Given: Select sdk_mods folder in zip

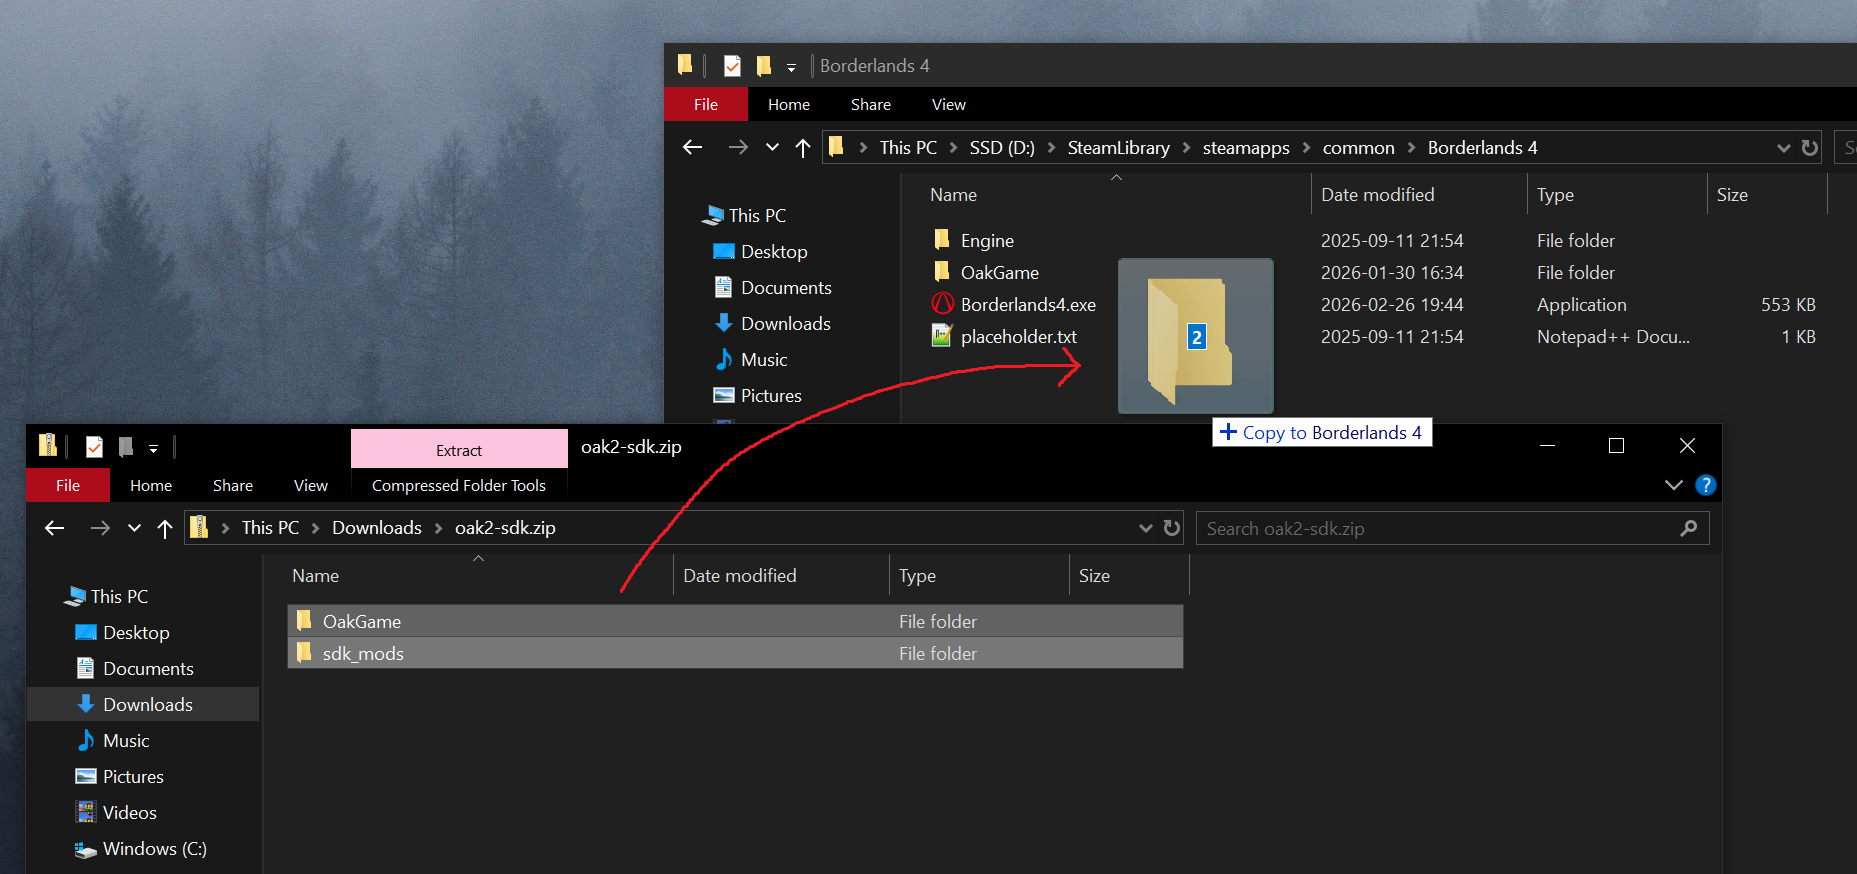Looking at the screenshot, I should 735,653.
